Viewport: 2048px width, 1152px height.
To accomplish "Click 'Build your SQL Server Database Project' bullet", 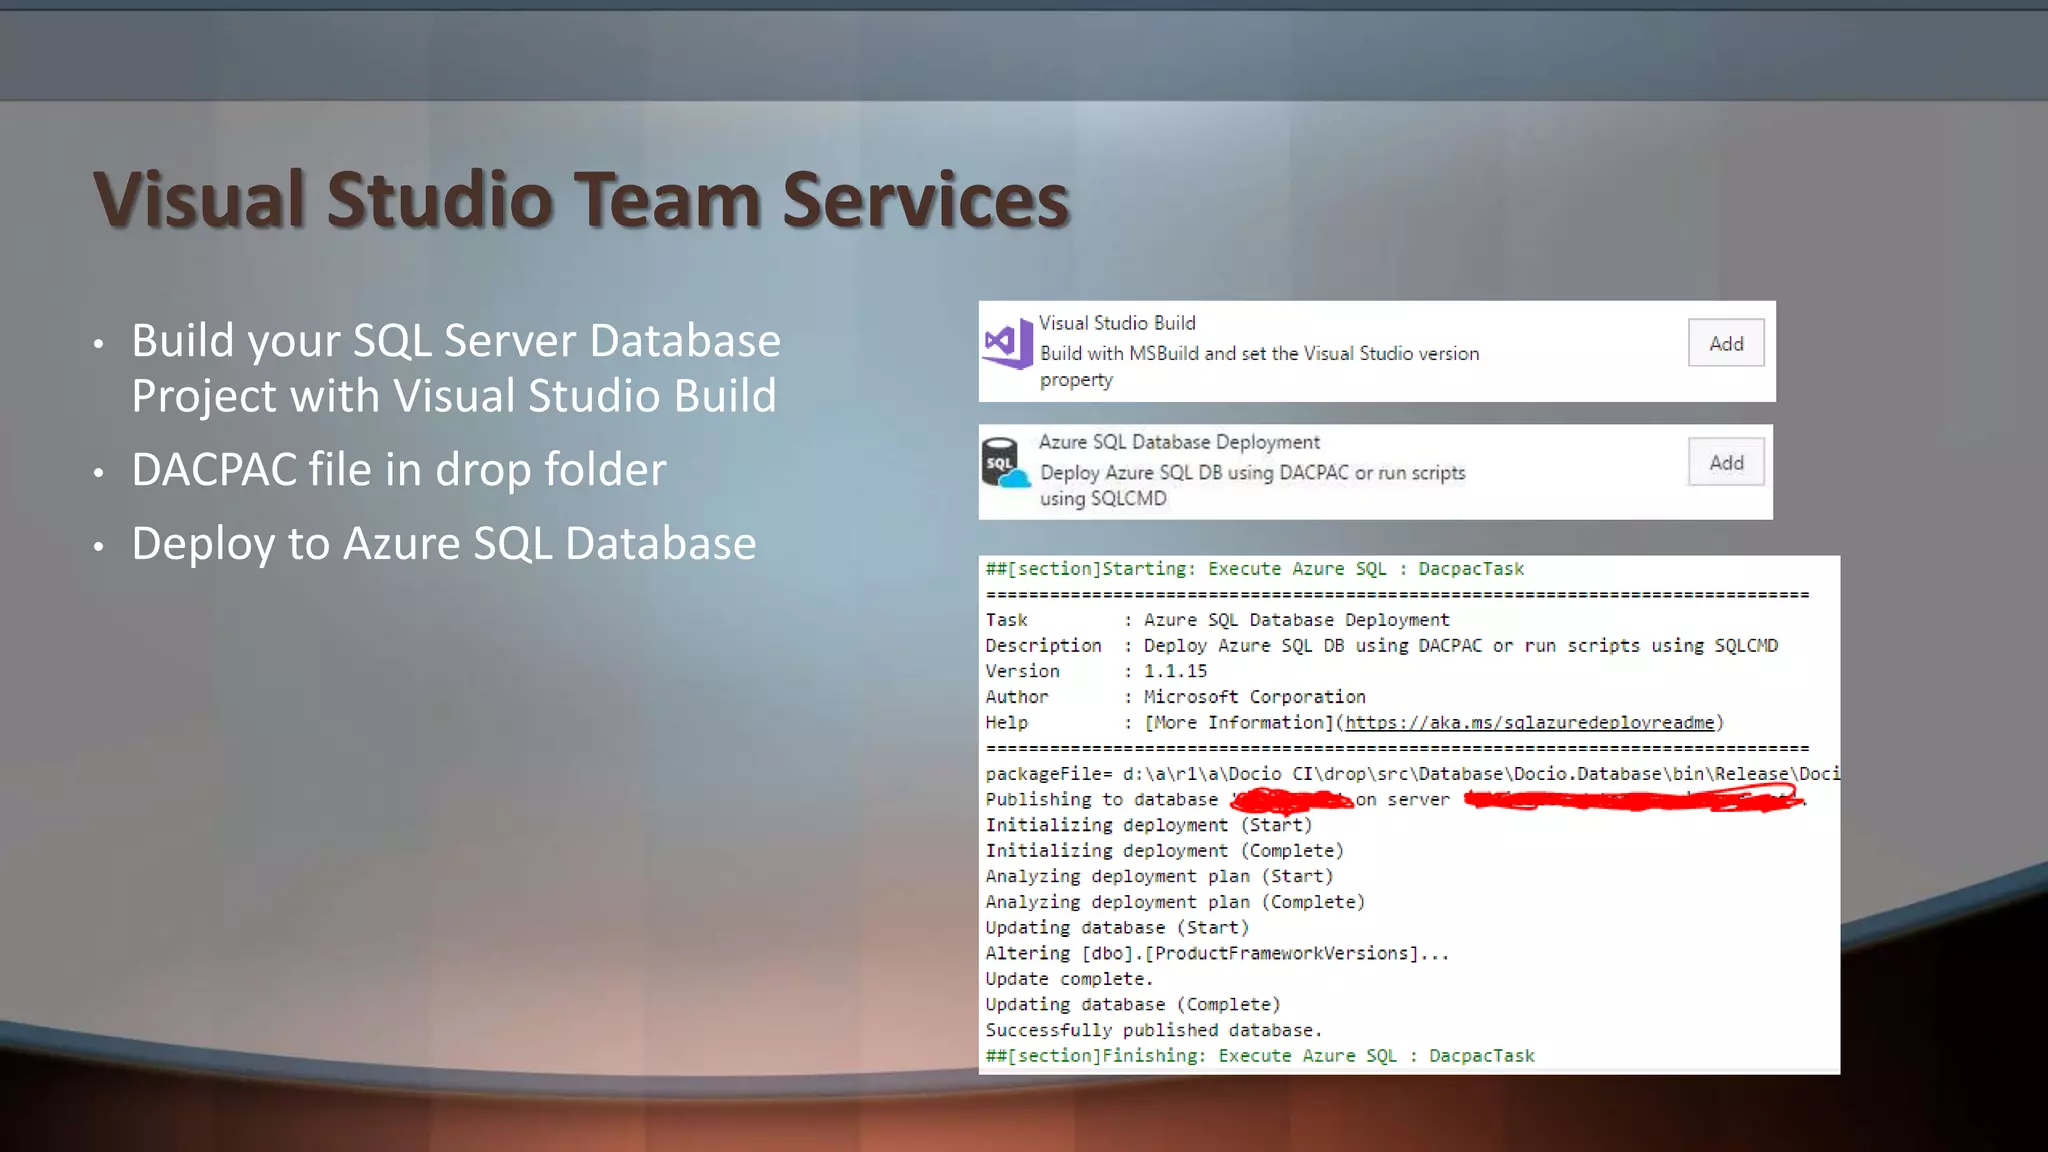I will click(456, 368).
